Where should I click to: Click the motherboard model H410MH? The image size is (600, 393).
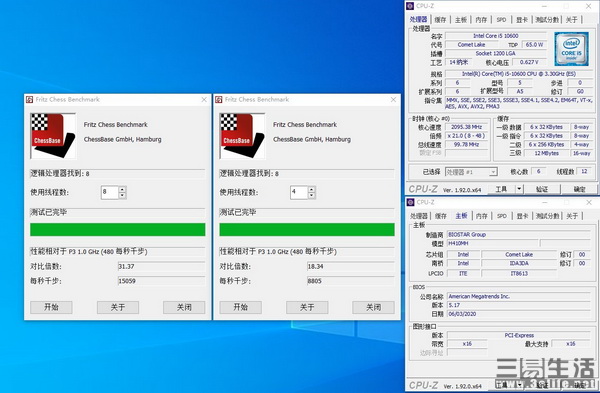click(x=492, y=243)
